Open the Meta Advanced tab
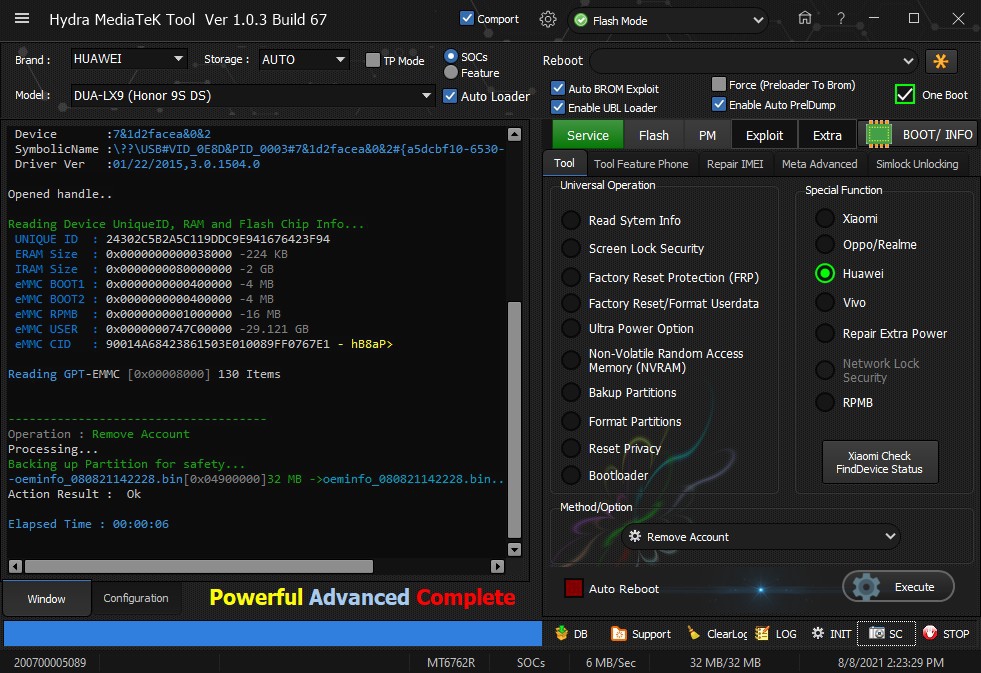This screenshot has height=673, width=981. pyautogui.click(x=820, y=164)
